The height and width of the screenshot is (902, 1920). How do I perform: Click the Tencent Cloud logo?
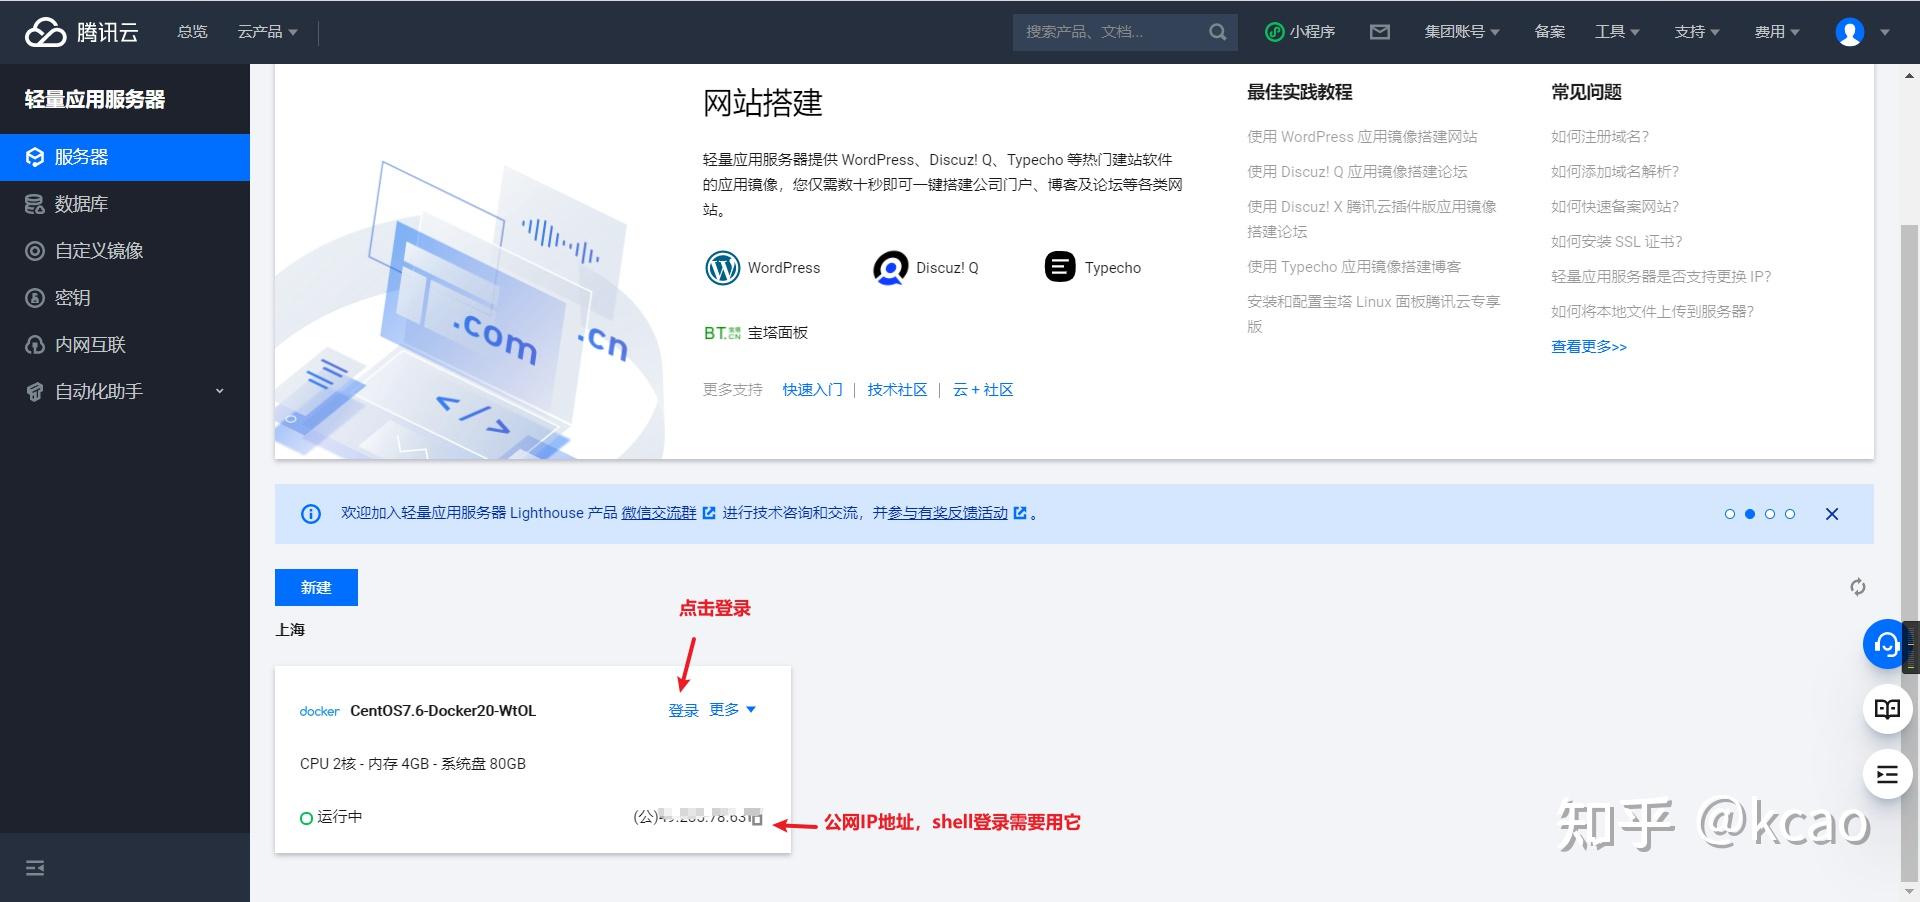[x=81, y=32]
